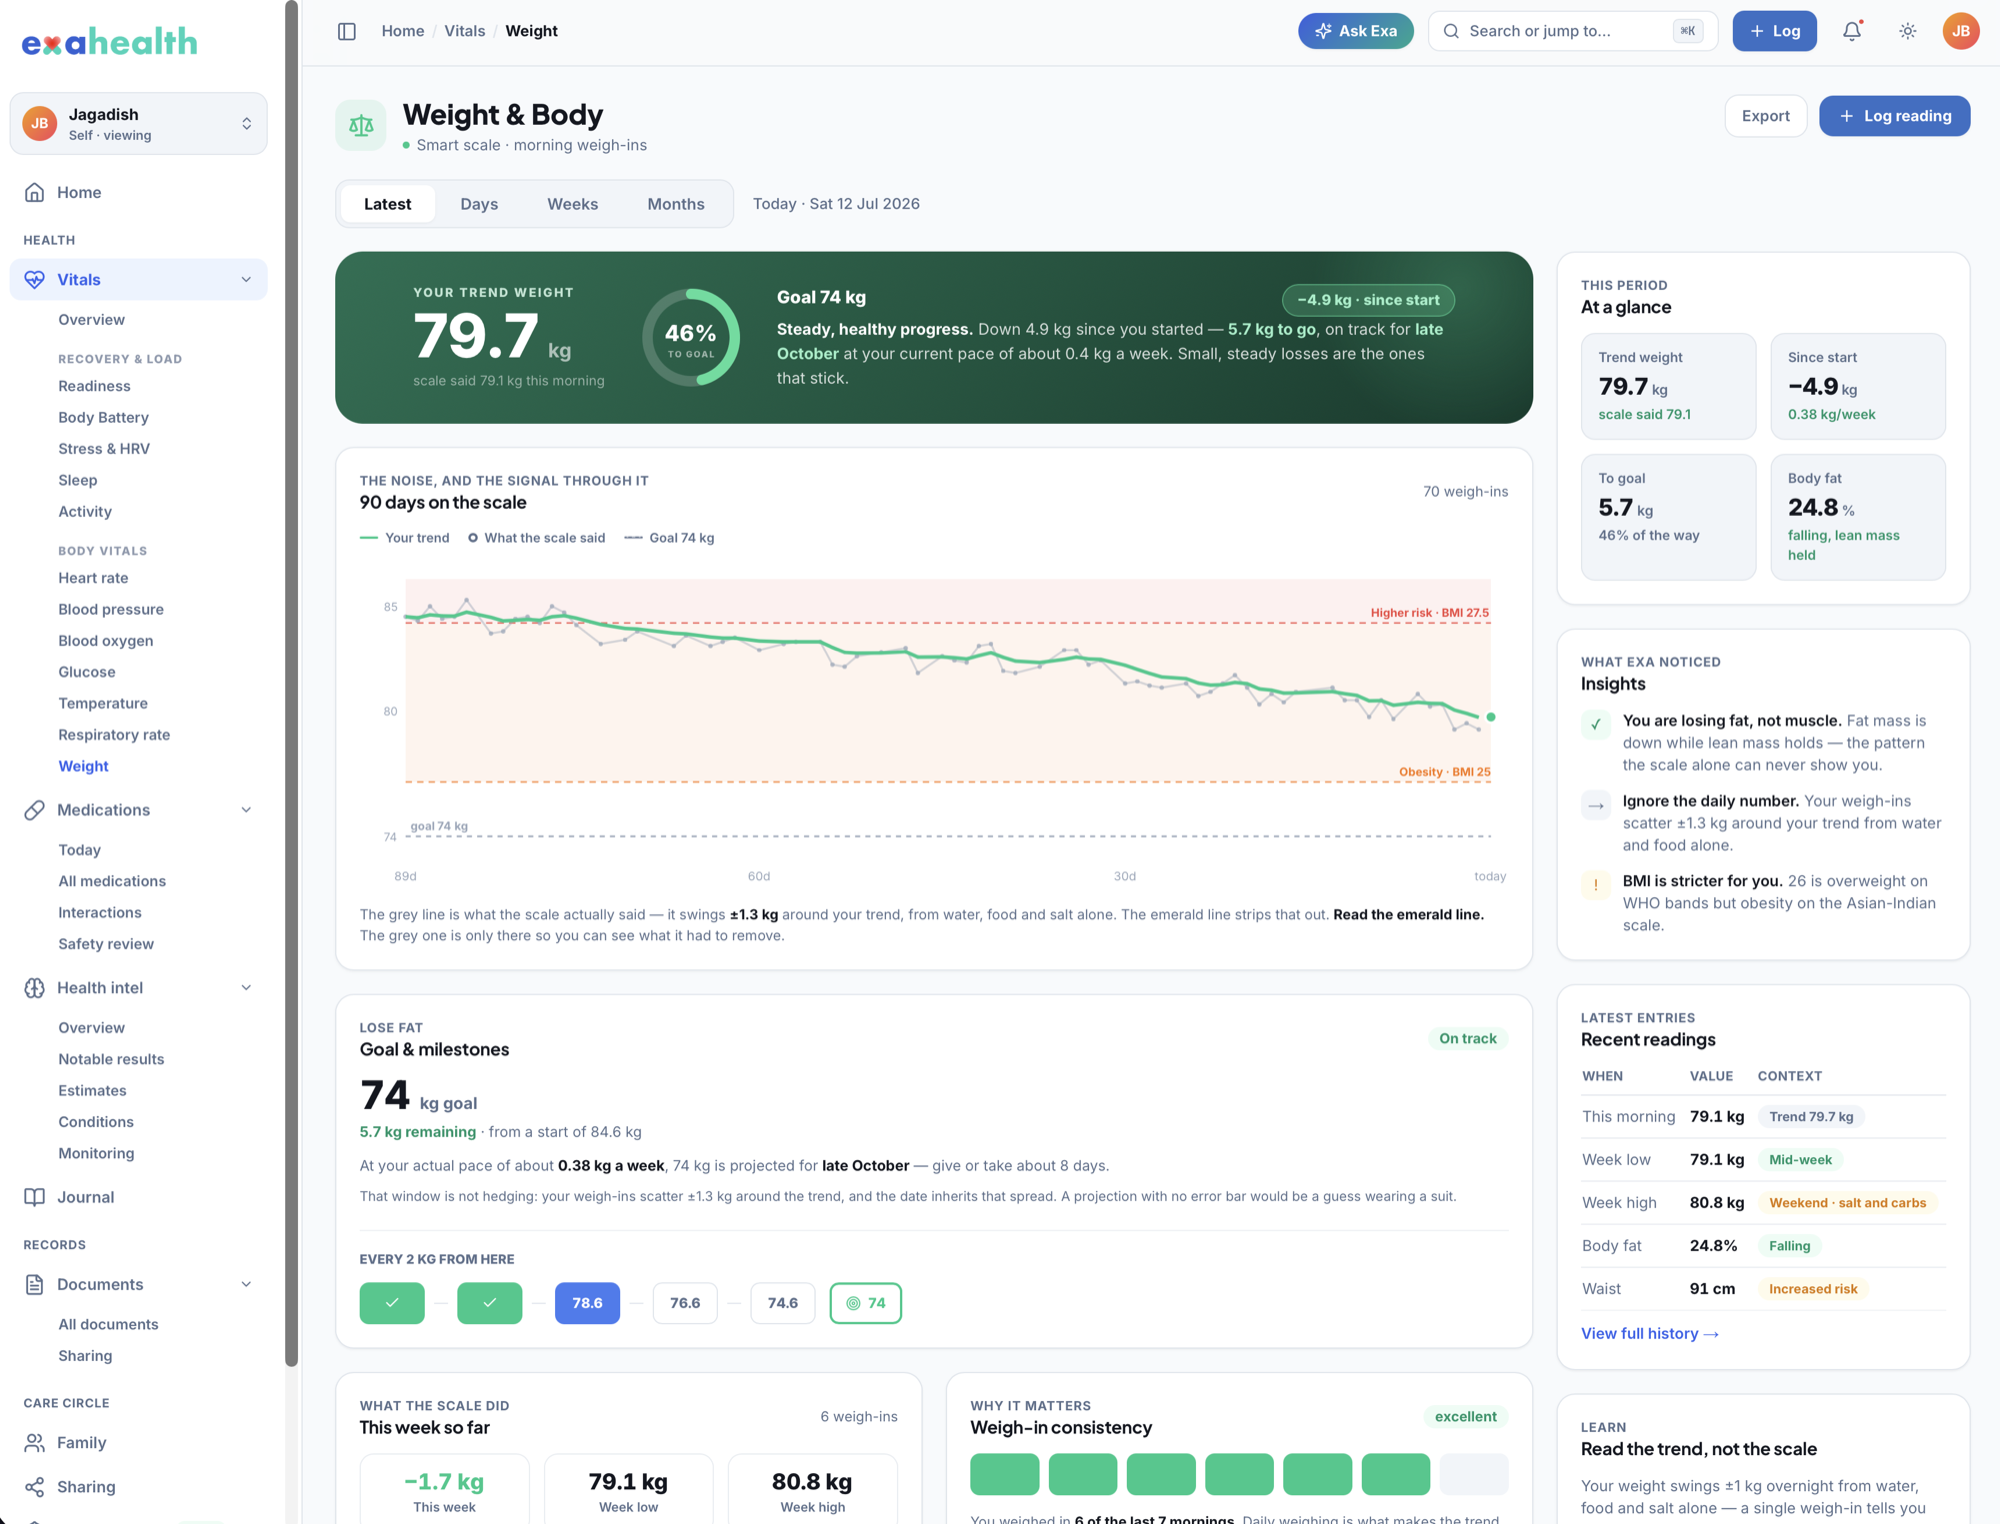Image resolution: width=2000 pixels, height=1524 pixels.
Task: Open the Ask Exa assistant
Action: coord(1356,31)
